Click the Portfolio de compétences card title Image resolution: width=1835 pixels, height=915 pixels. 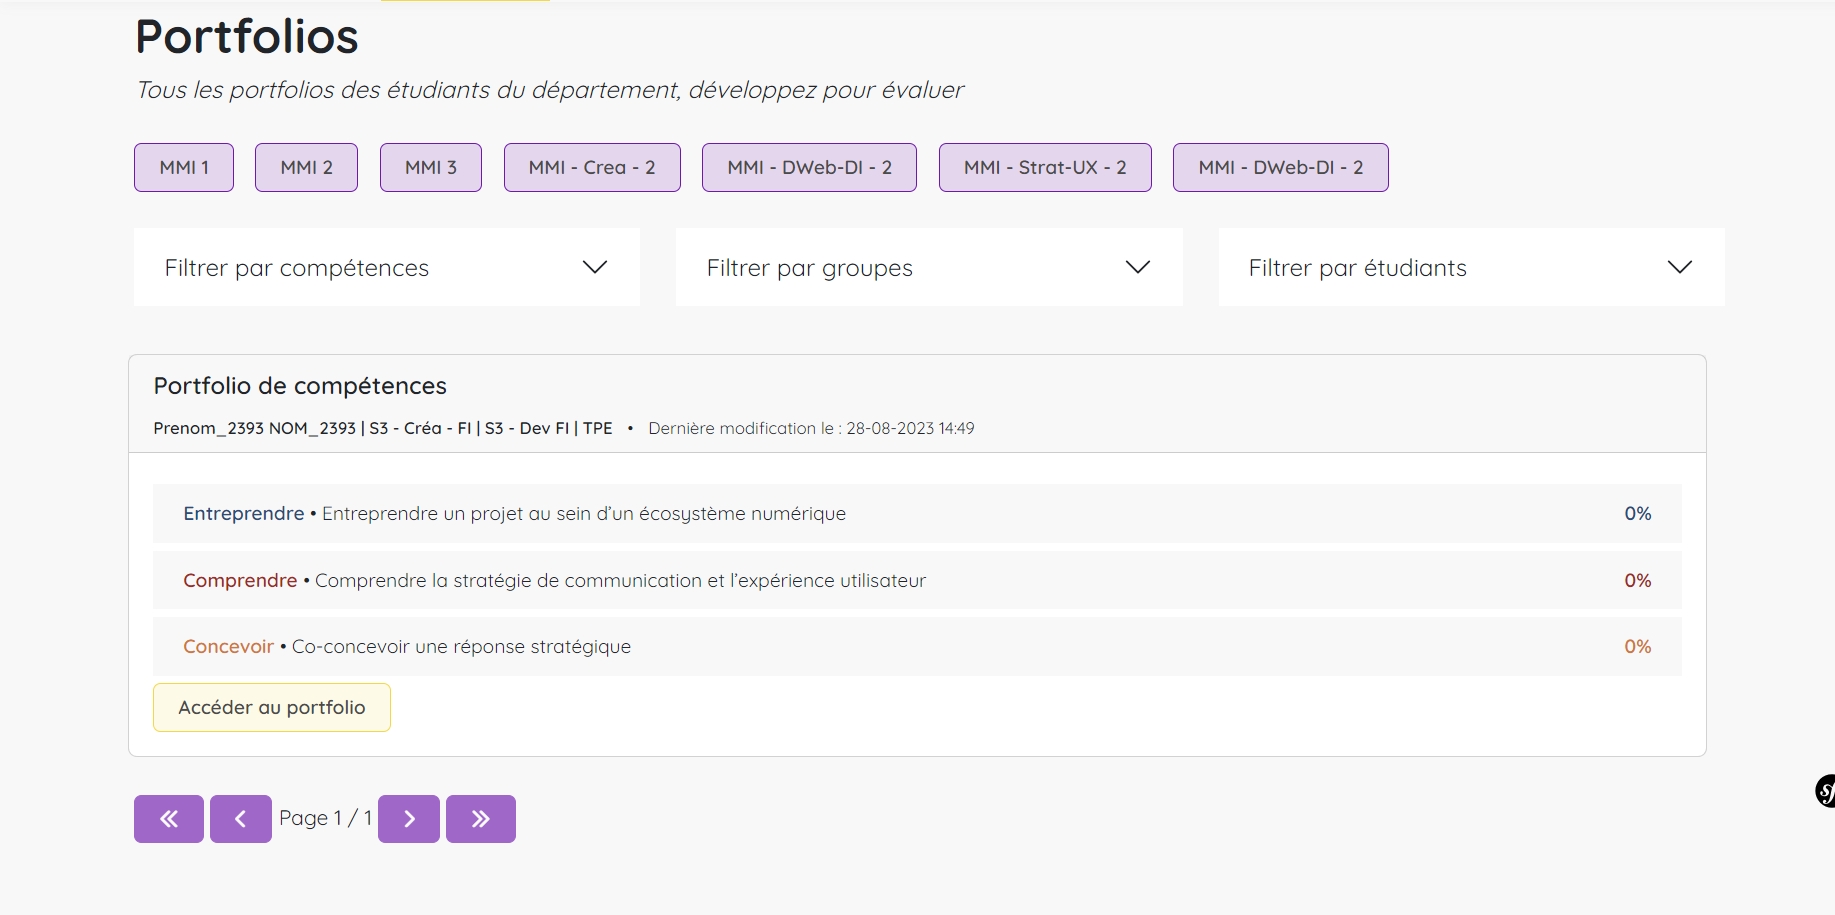[300, 386]
